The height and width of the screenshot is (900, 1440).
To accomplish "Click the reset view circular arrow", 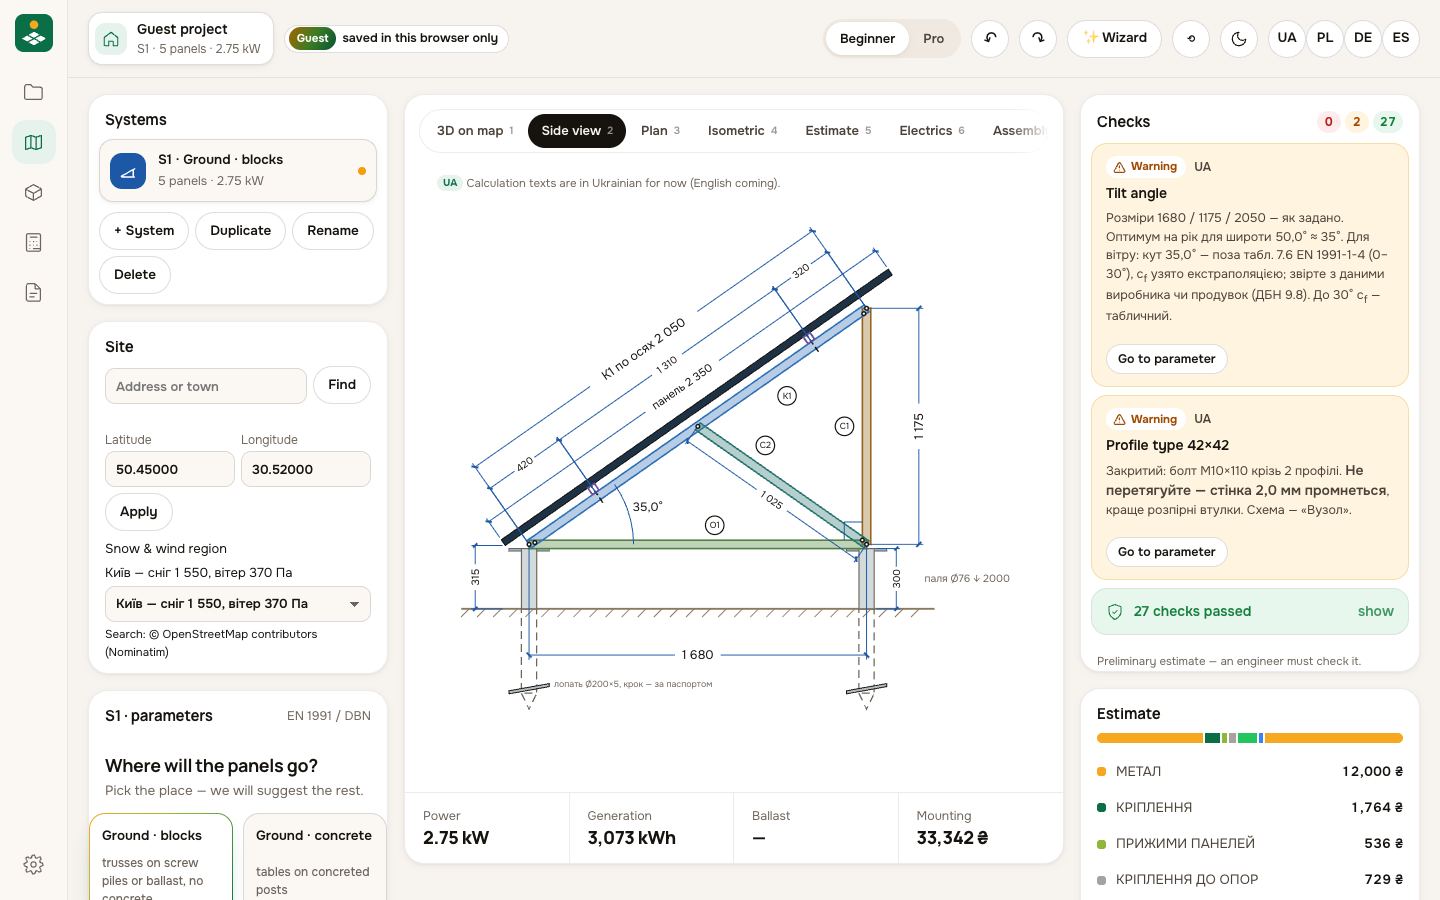I will tap(1191, 39).
